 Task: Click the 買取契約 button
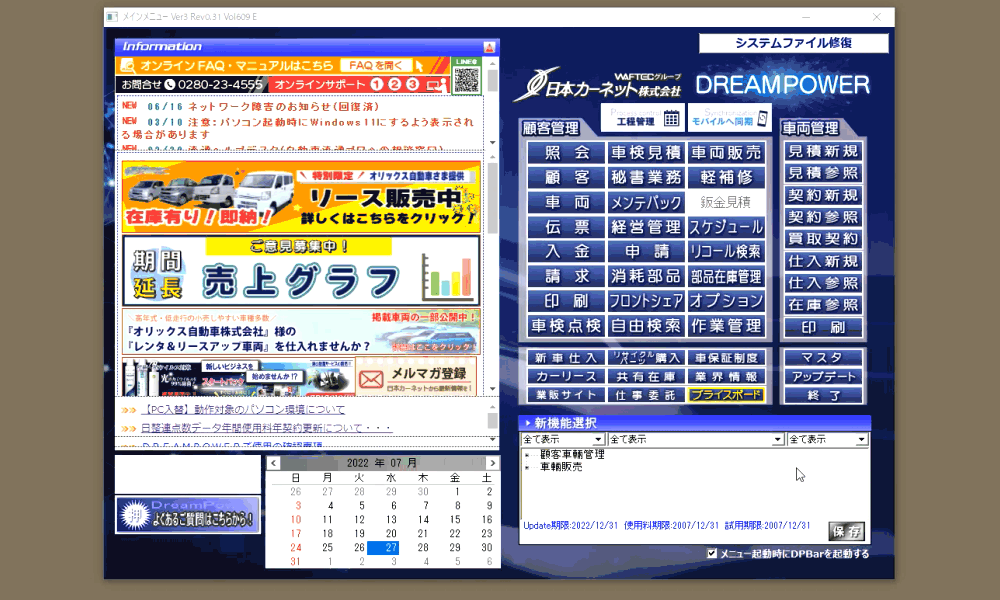point(823,239)
